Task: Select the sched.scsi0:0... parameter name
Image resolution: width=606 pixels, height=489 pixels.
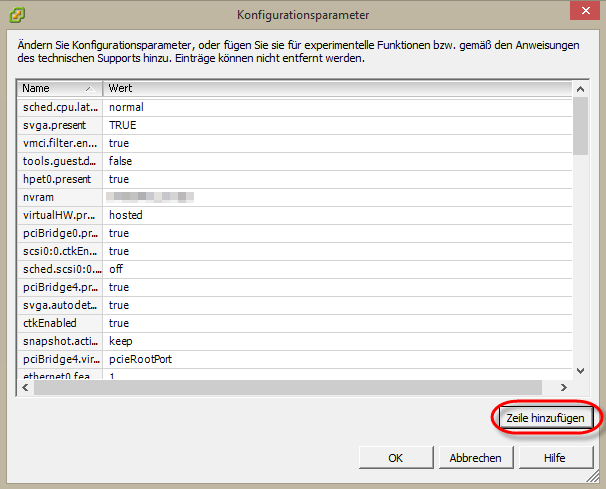Action: point(60,269)
